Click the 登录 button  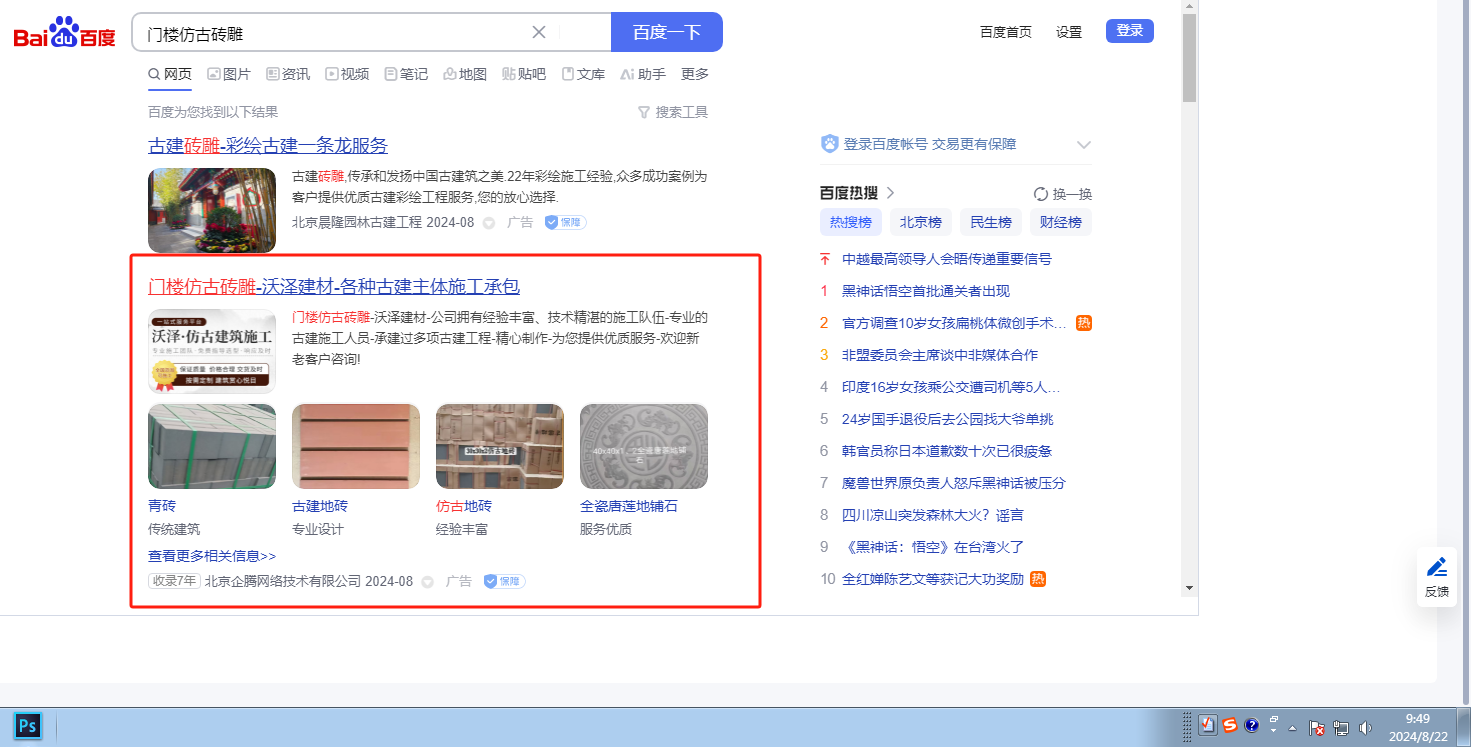click(1130, 31)
